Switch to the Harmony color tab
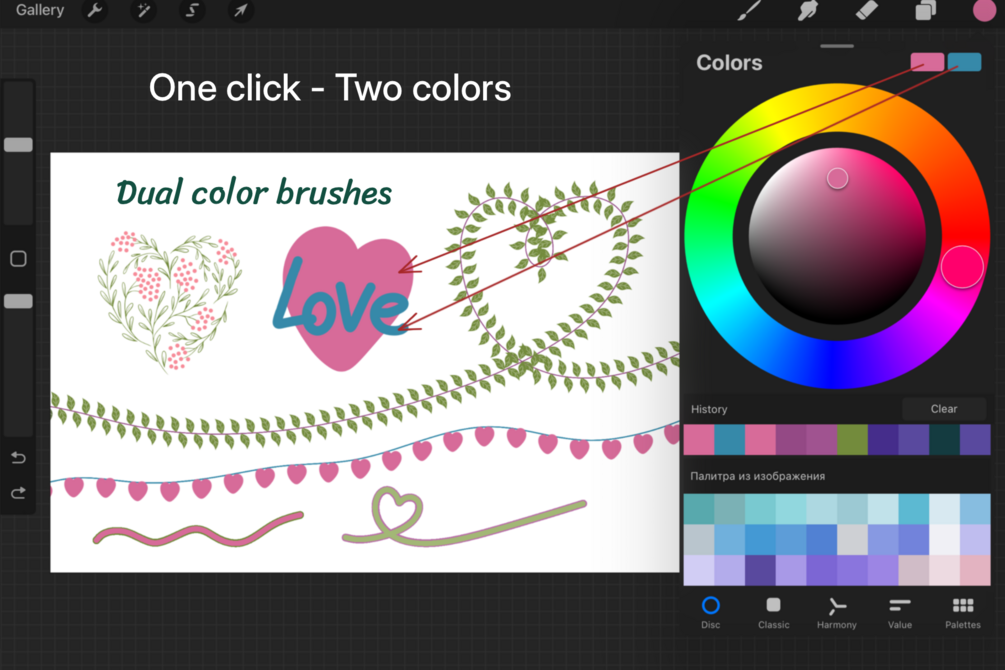Screen dimensions: 1005x670 point(836,614)
